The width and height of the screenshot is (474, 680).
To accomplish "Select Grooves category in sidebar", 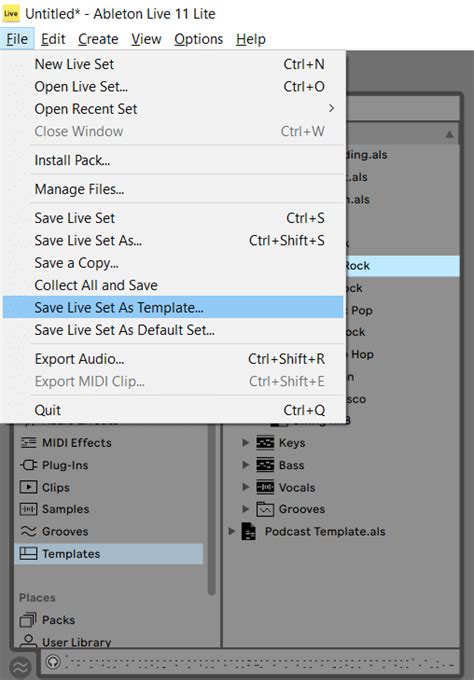I will point(108,531).
